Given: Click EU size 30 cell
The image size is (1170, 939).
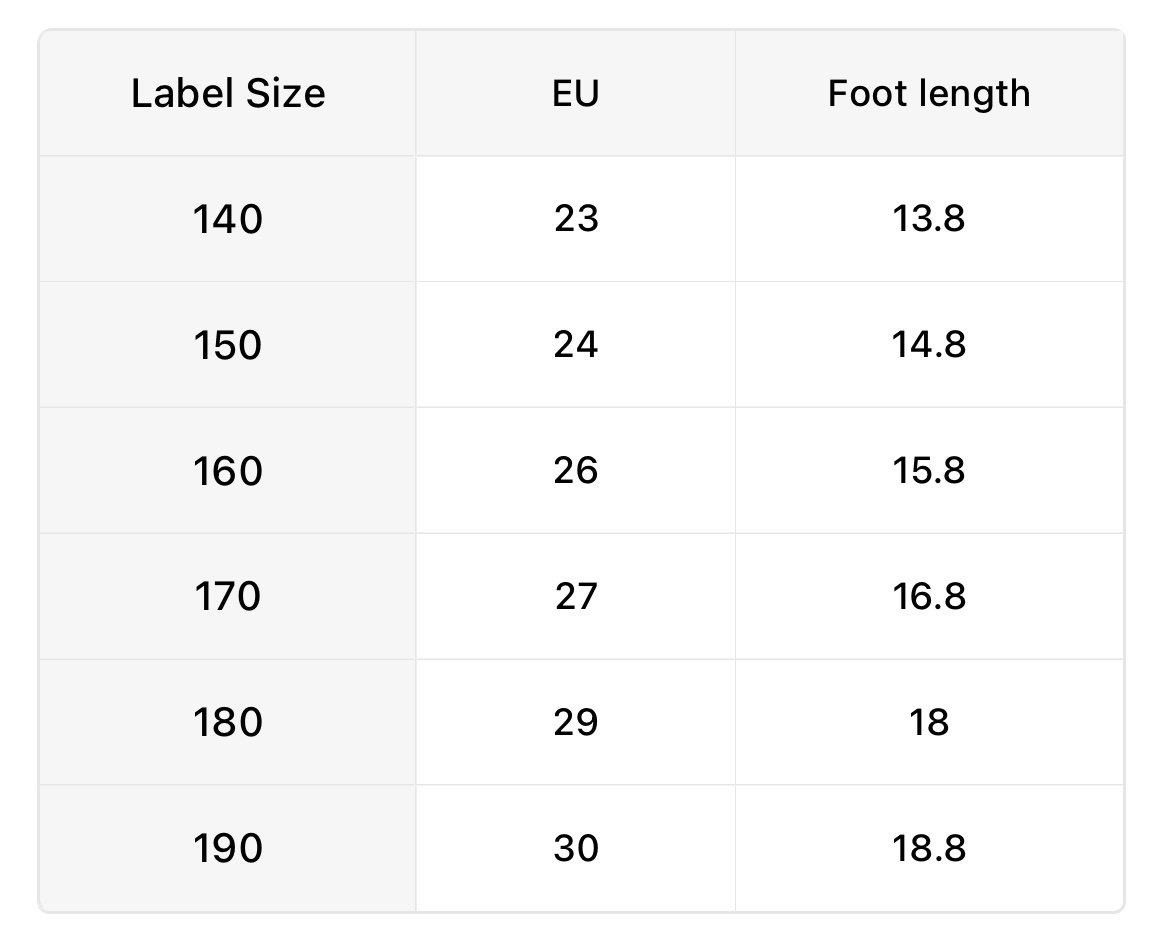Looking at the screenshot, I should click(576, 848).
